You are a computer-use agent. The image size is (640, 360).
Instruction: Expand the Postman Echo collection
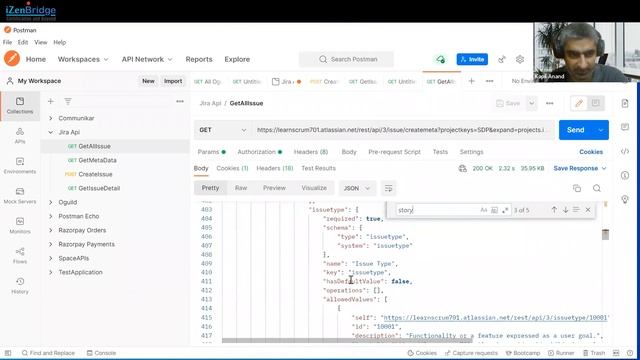point(51,216)
